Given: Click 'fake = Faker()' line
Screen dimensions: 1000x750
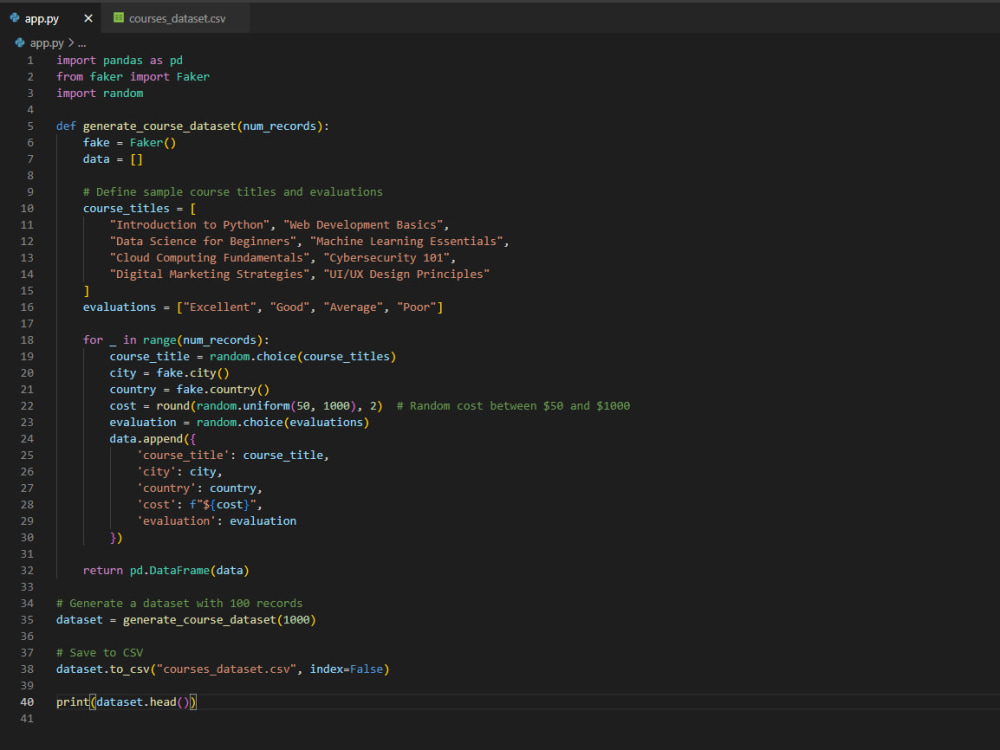Looking at the screenshot, I should [129, 143].
